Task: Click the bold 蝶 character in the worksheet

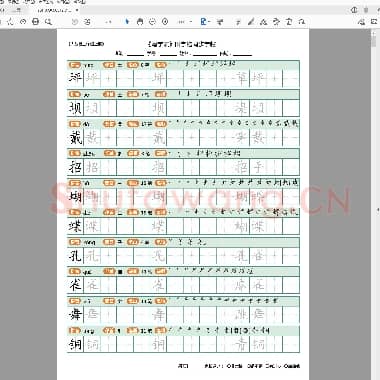Action: 75,226
